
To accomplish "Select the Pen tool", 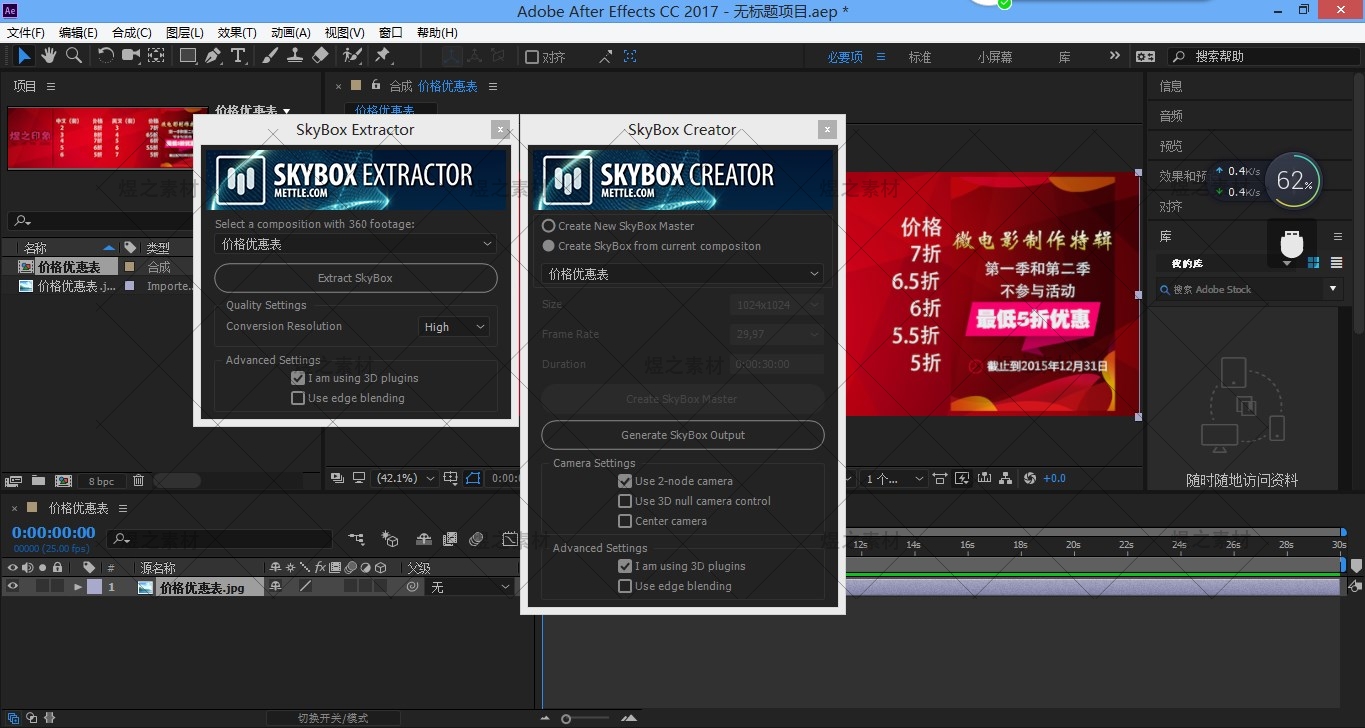I will click(x=213, y=56).
